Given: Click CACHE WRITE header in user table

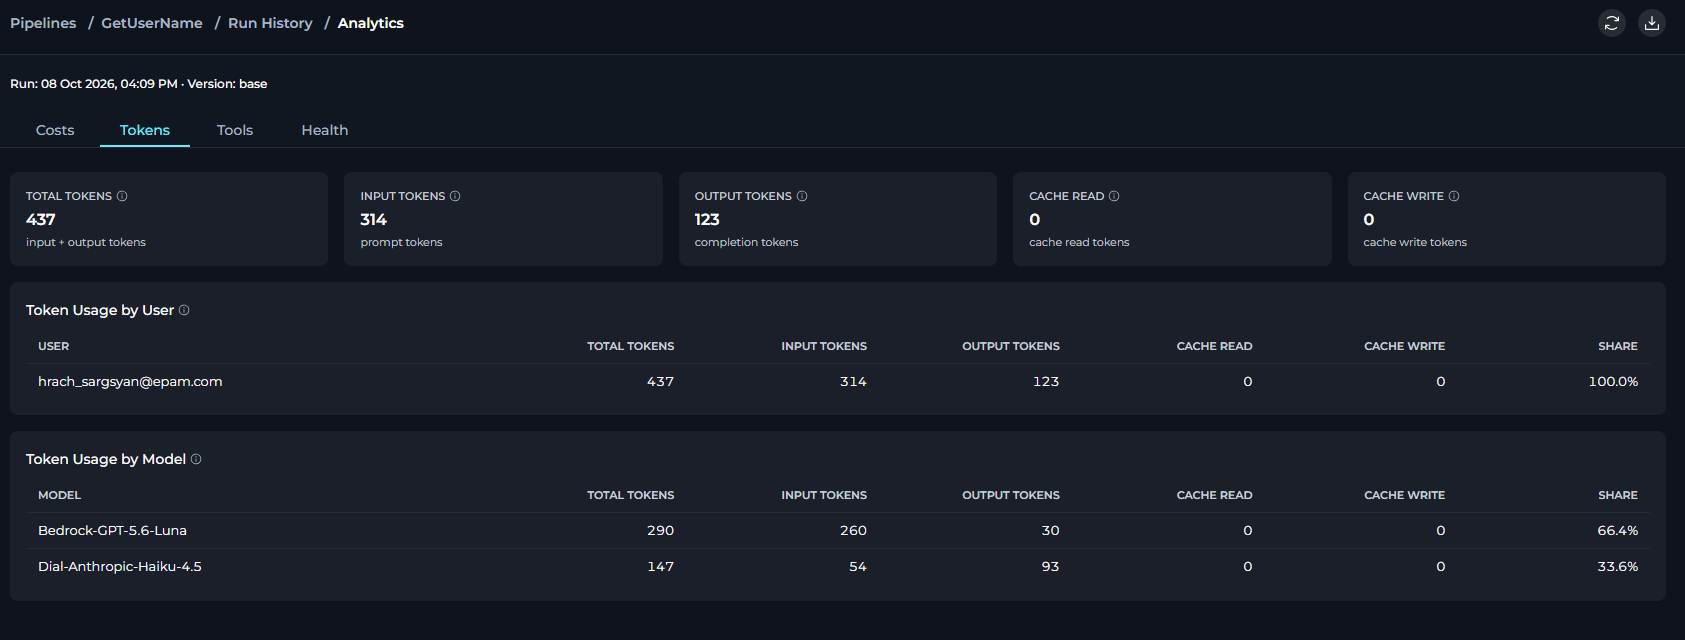Looking at the screenshot, I should point(1405,346).
